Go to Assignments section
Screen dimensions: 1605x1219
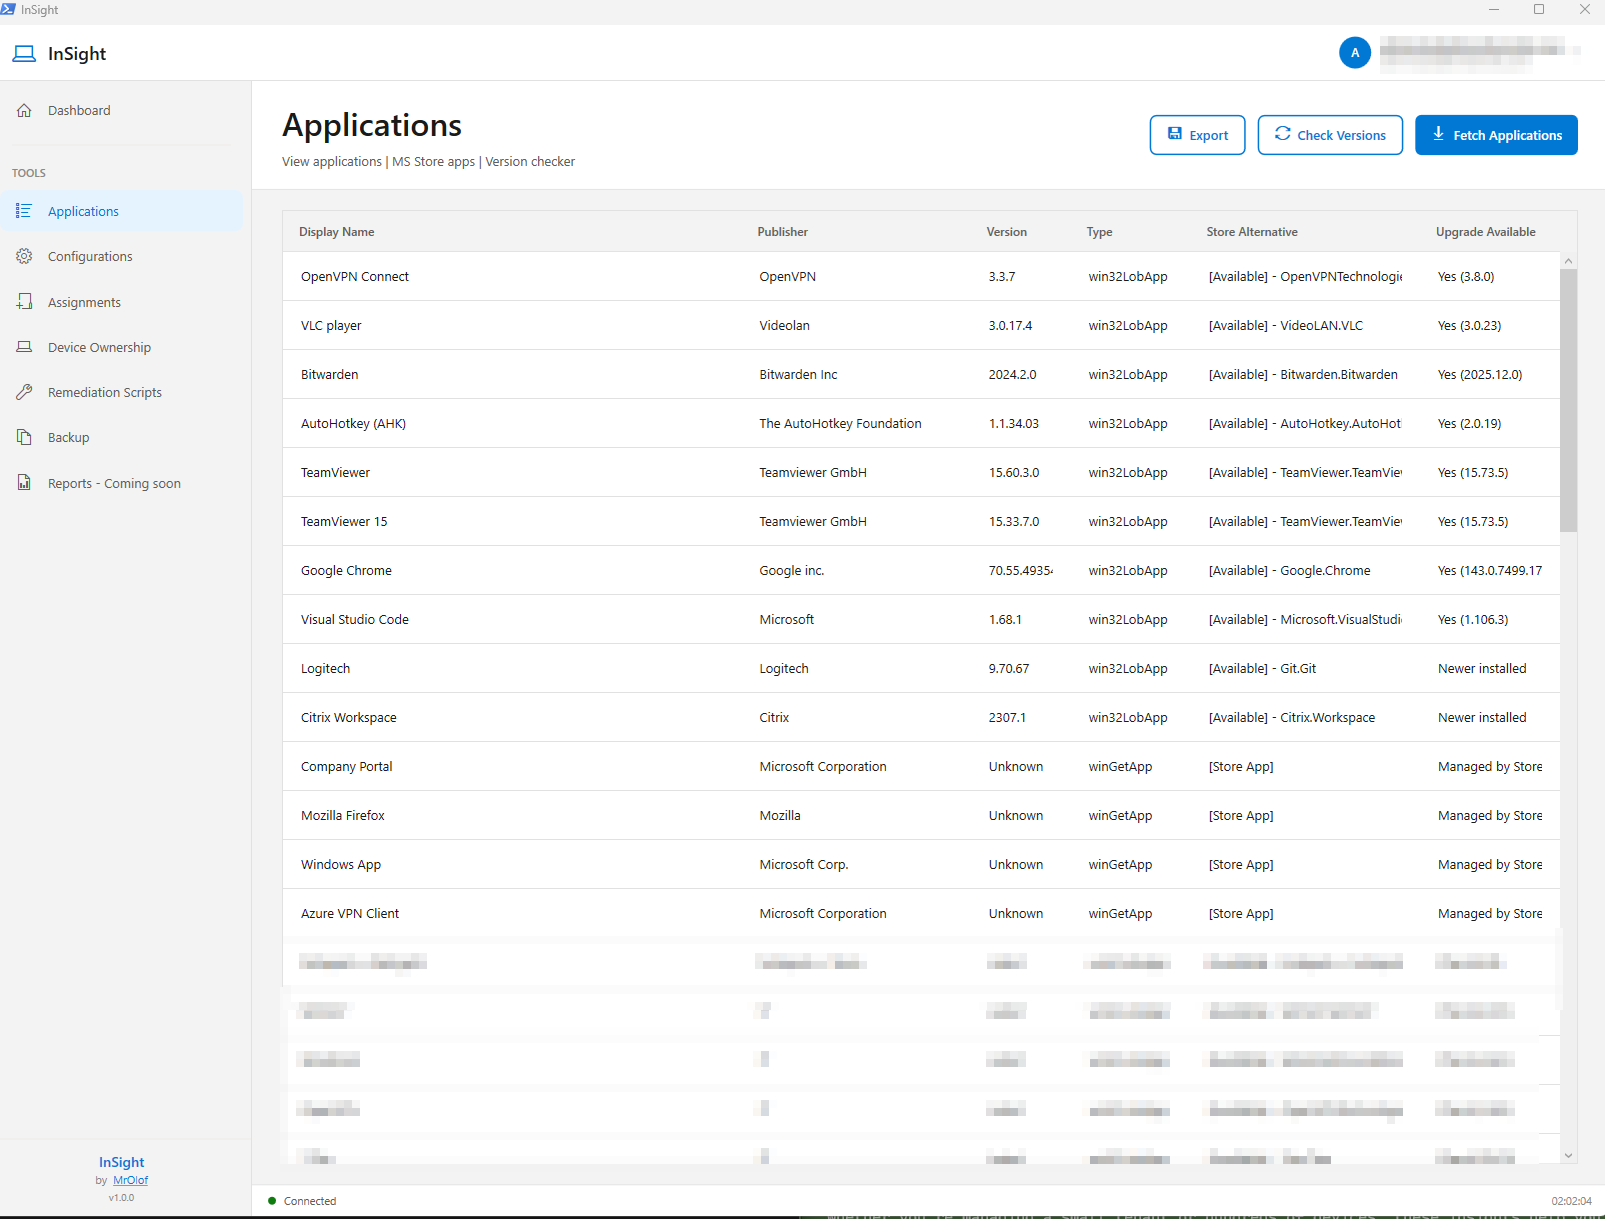(x=121, y=302)
